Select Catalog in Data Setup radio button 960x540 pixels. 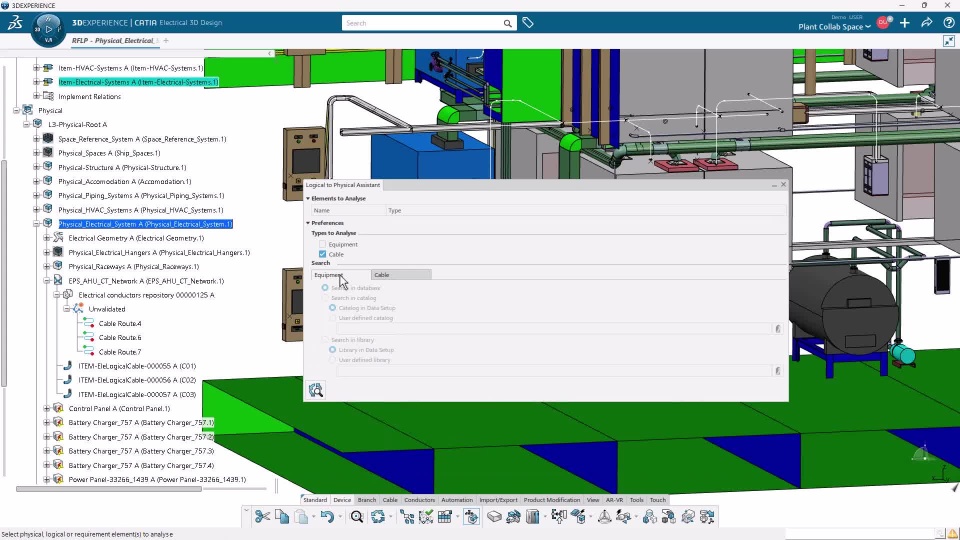[x=332, y=308]
